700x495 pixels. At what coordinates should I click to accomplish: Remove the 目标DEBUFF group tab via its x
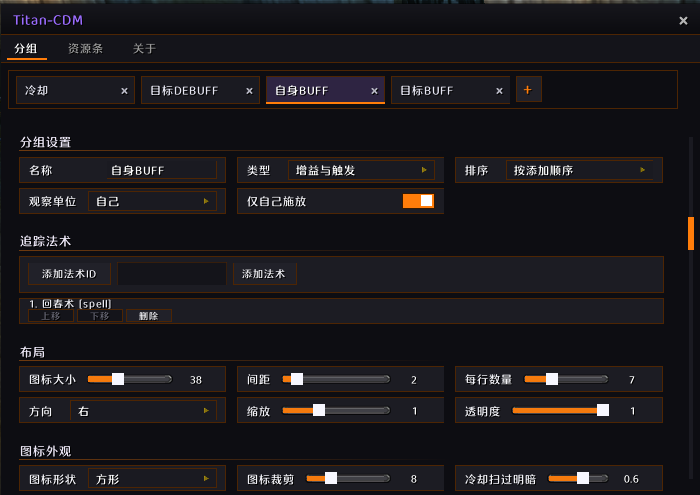[250, 91]
